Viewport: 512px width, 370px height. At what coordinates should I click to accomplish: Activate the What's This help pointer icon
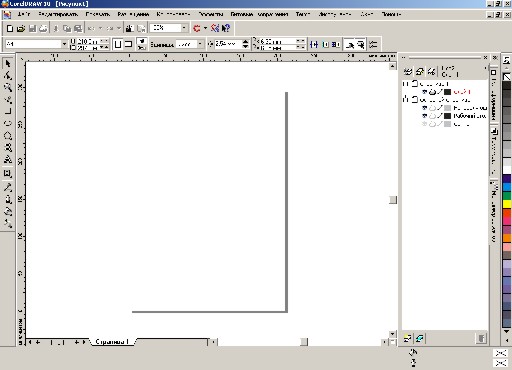pos(226,28)
